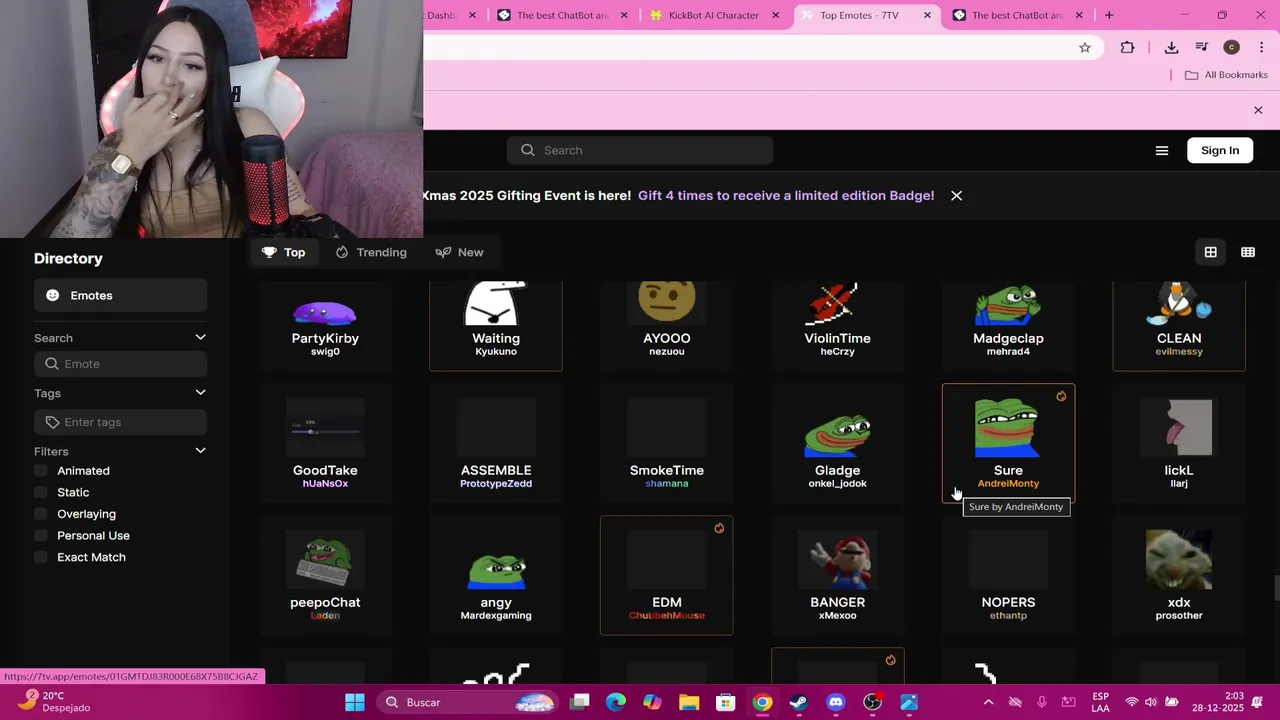Image resolution: width=1280 pixels, height=720 pixels.
Task: Open the PartyKirby emote
Action: point(325,325)
